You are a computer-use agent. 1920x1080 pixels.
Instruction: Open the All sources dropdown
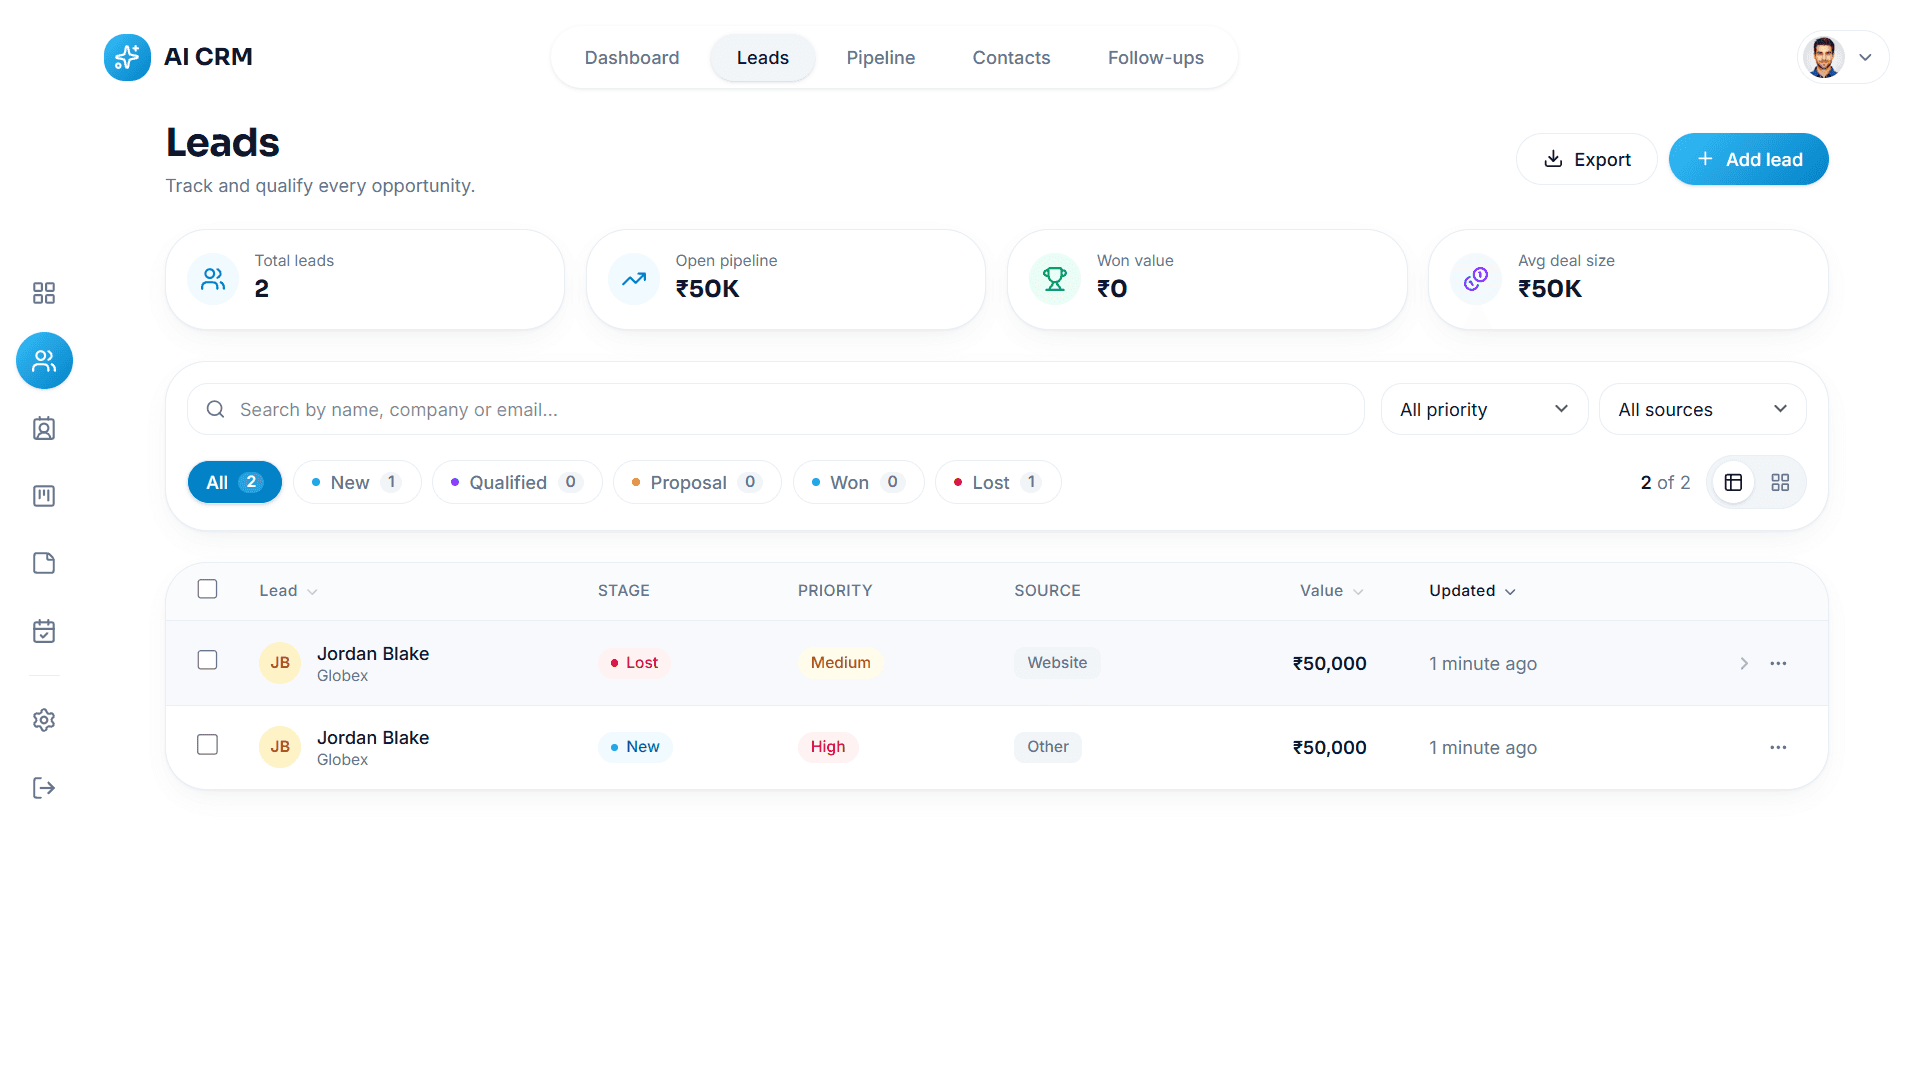[1702, 409]
